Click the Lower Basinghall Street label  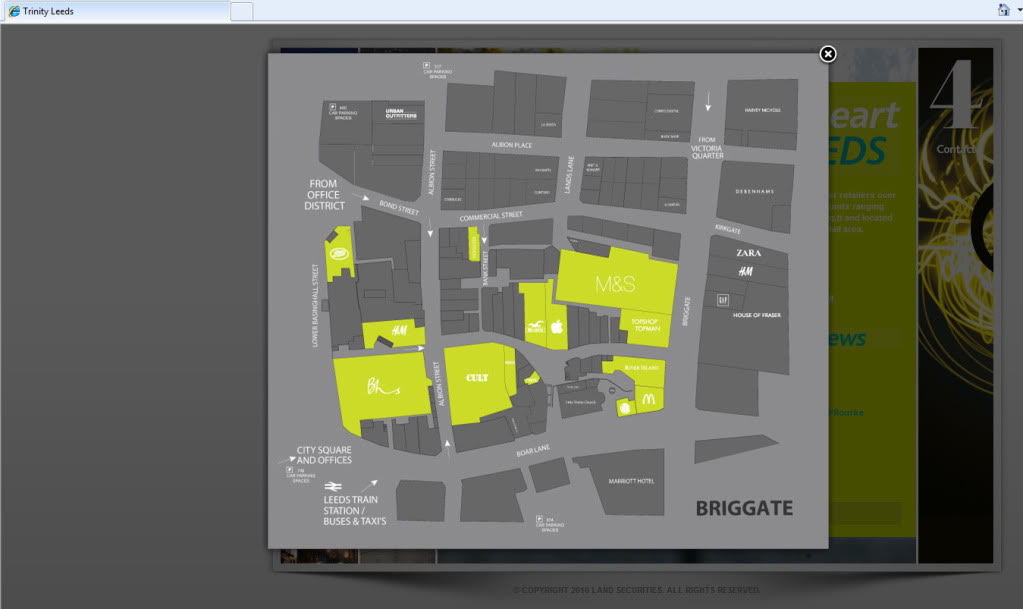(x=315, y=305)
